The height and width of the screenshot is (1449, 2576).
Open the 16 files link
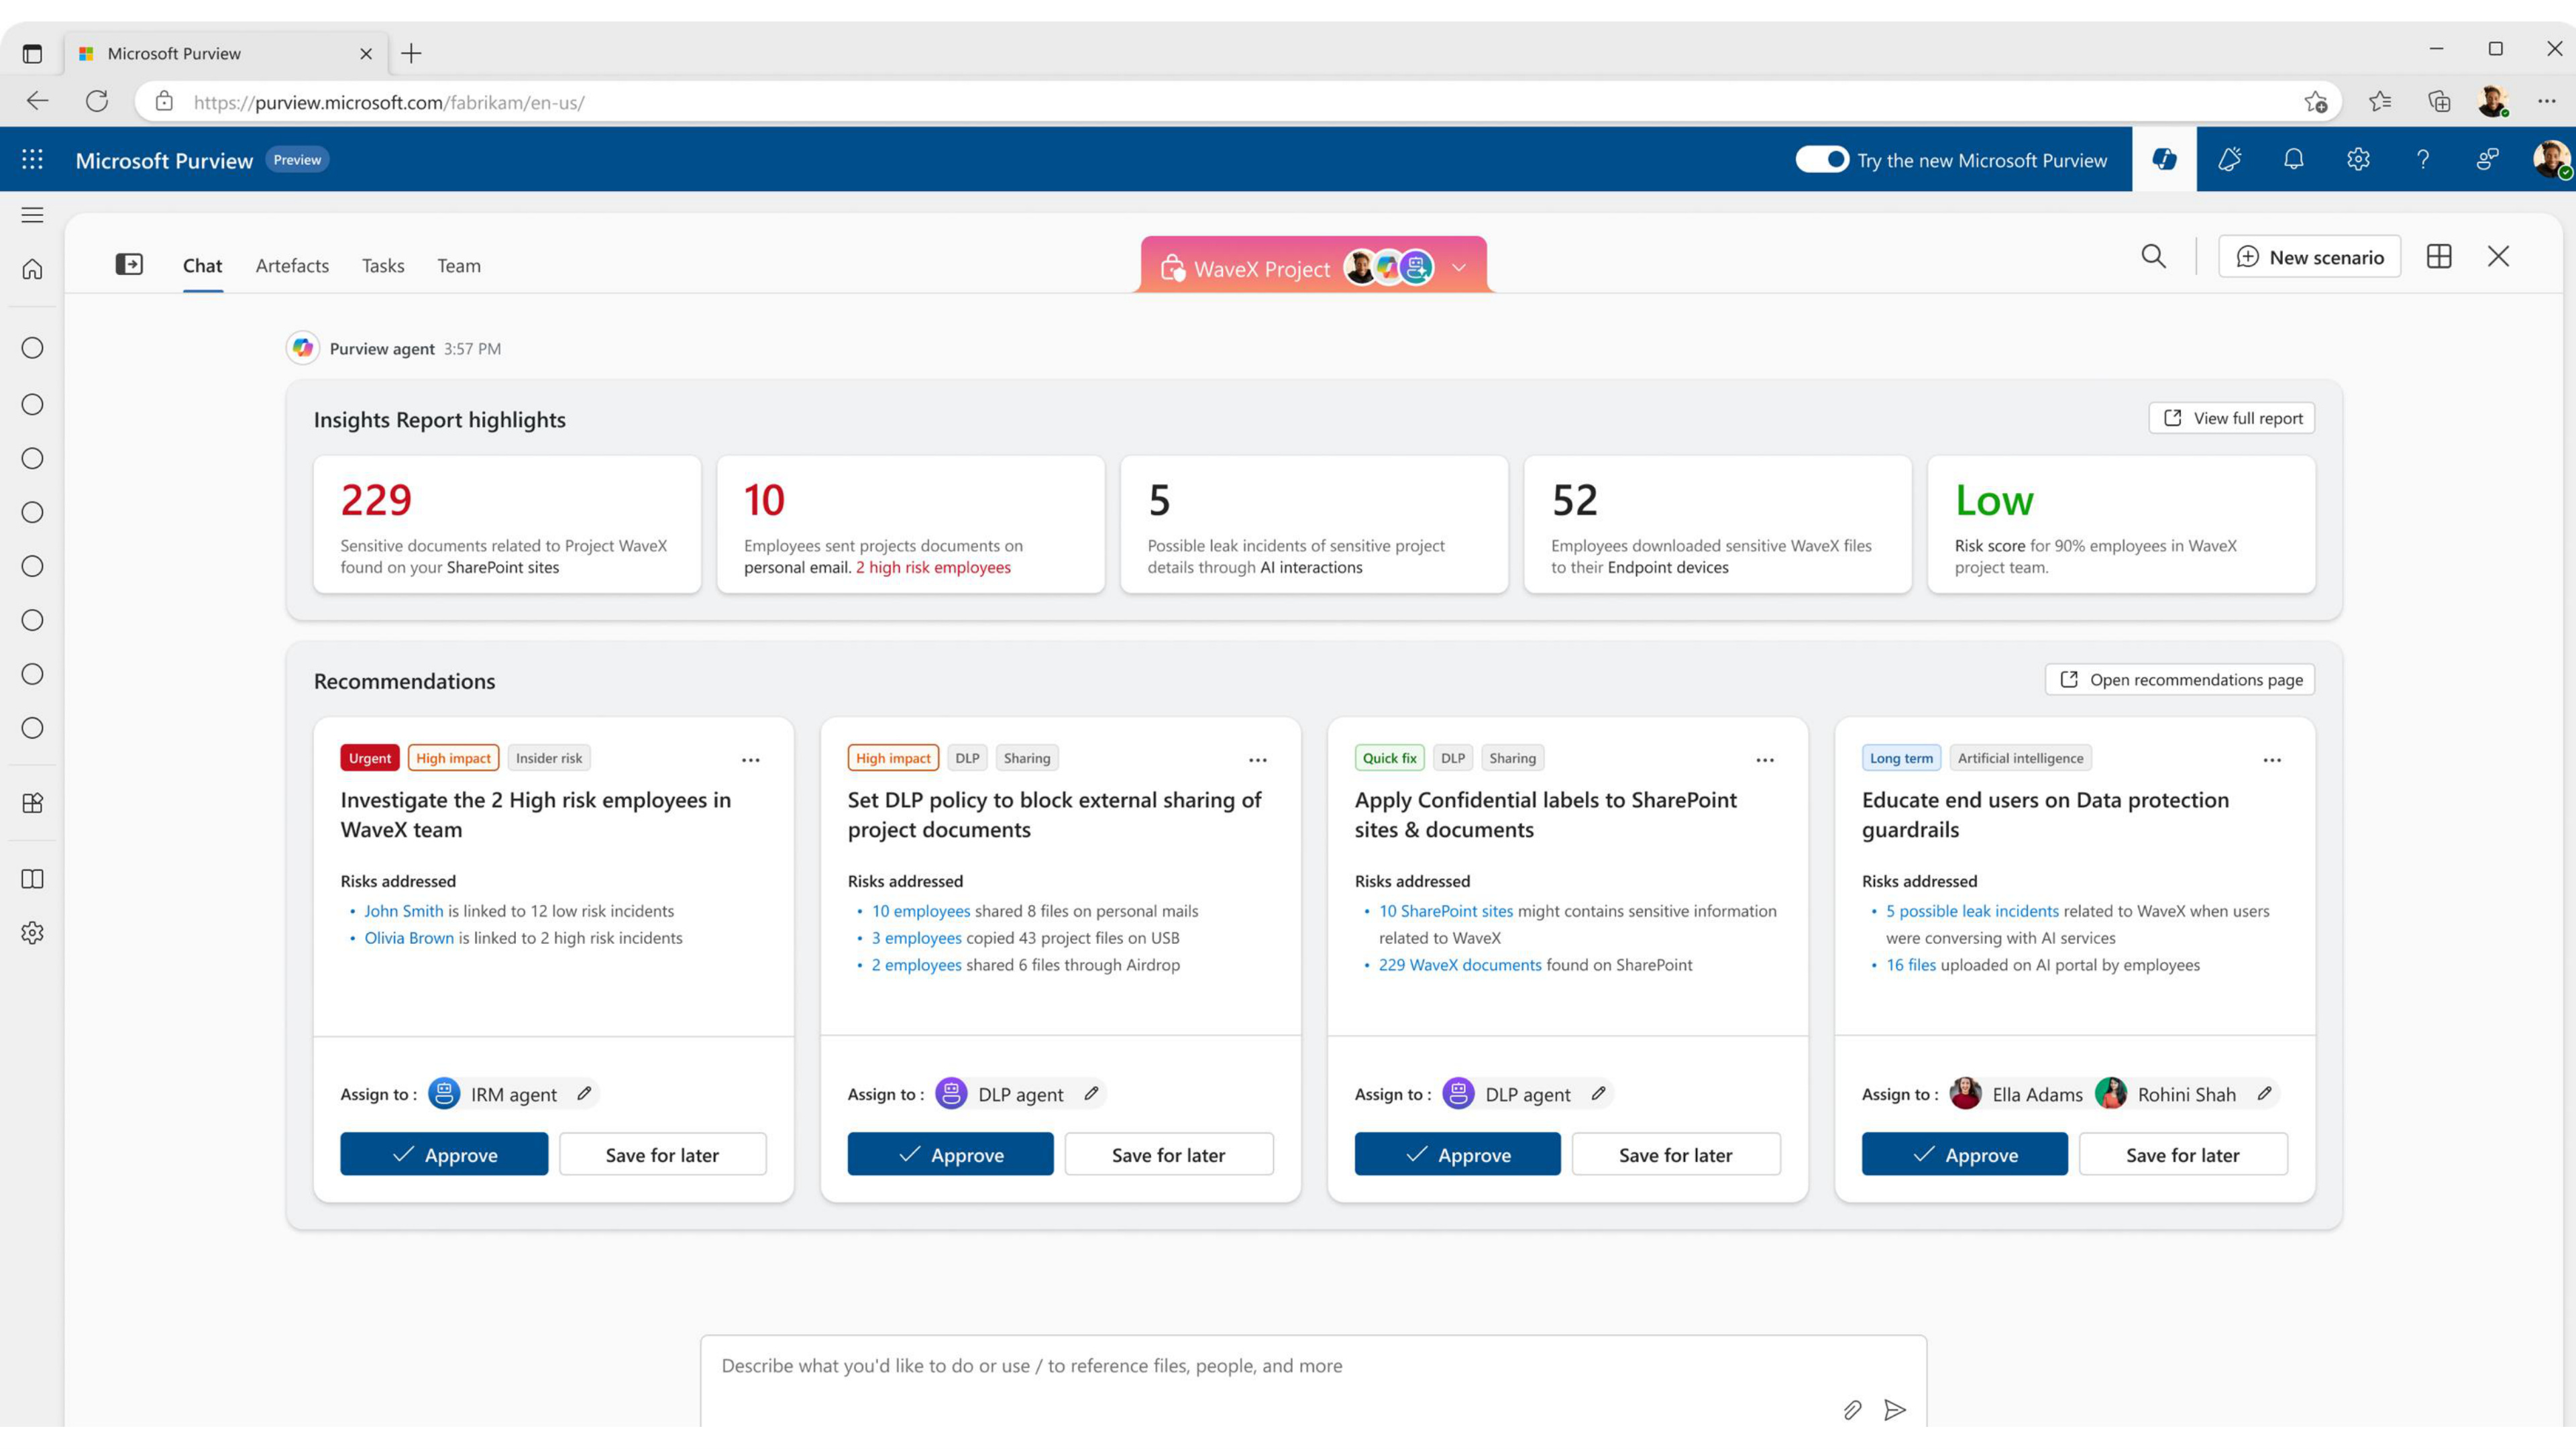[1910, 965]
